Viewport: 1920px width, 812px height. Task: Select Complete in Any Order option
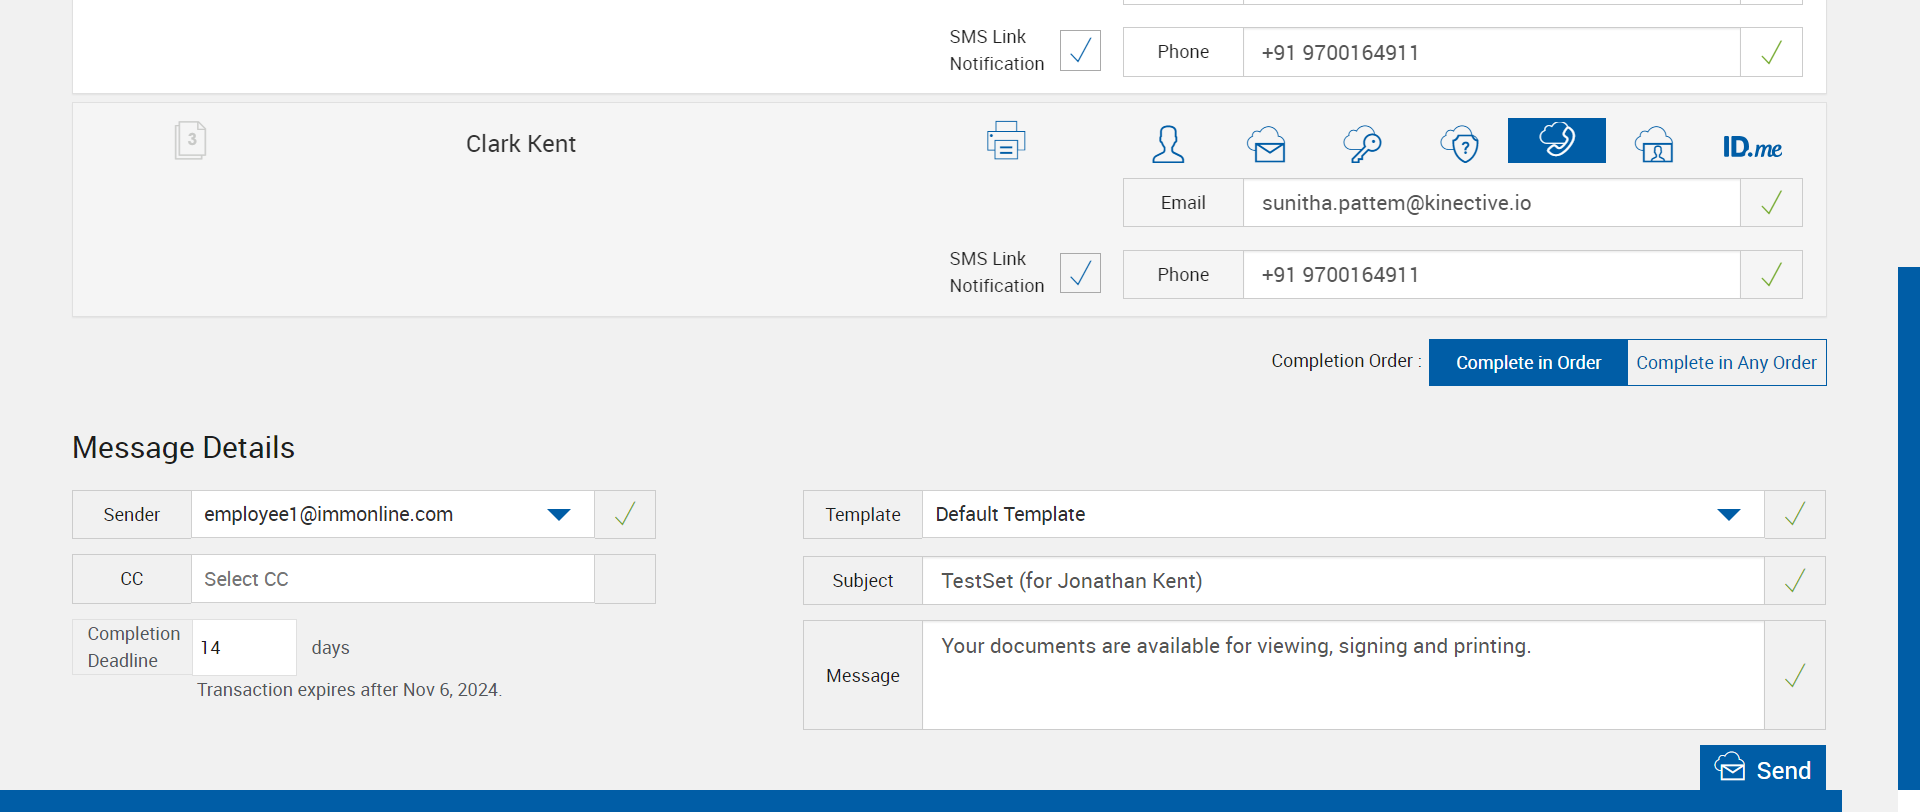pyautogui.click(x=1726, y=362)
